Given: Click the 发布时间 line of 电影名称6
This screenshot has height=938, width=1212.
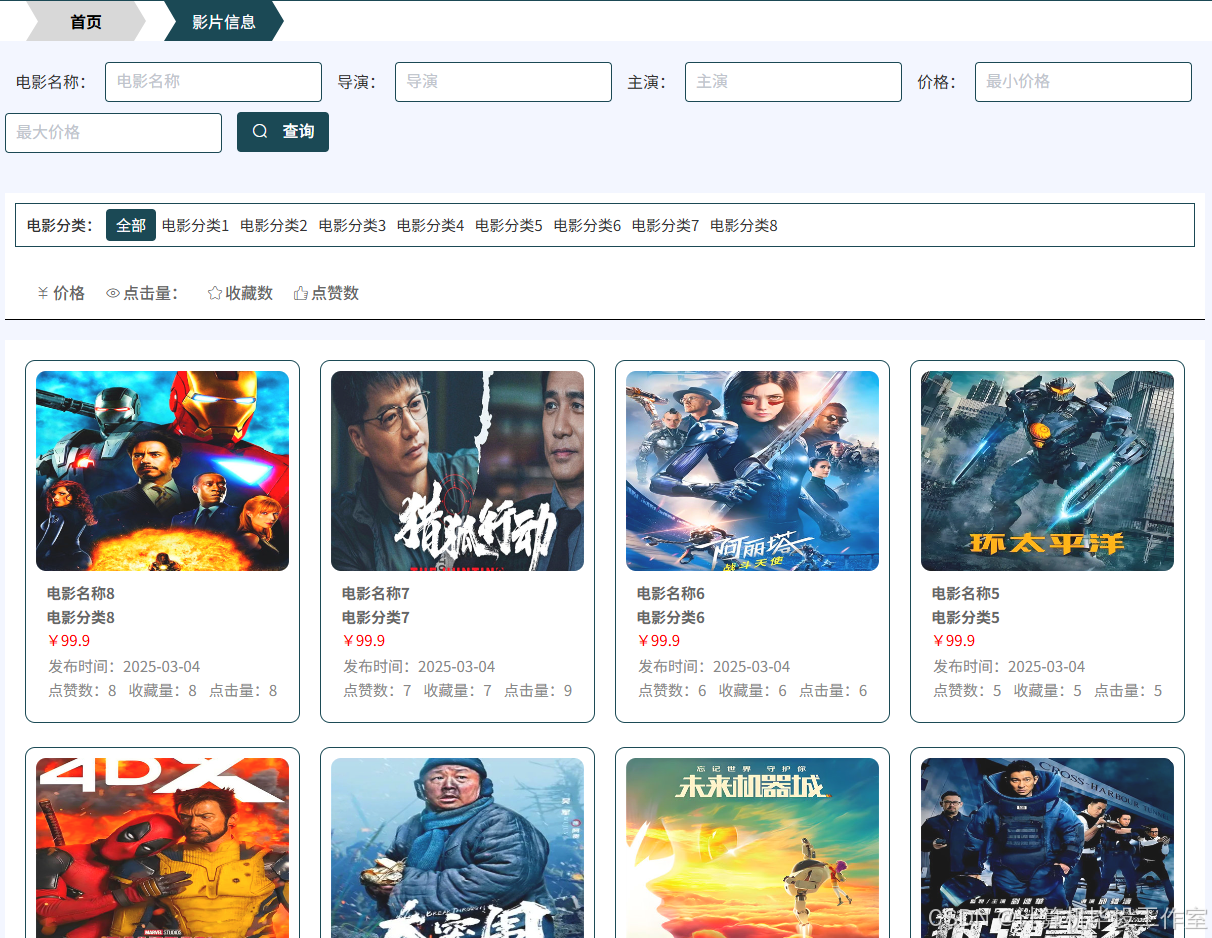Looking at the screenshot, I should (714, 667).
